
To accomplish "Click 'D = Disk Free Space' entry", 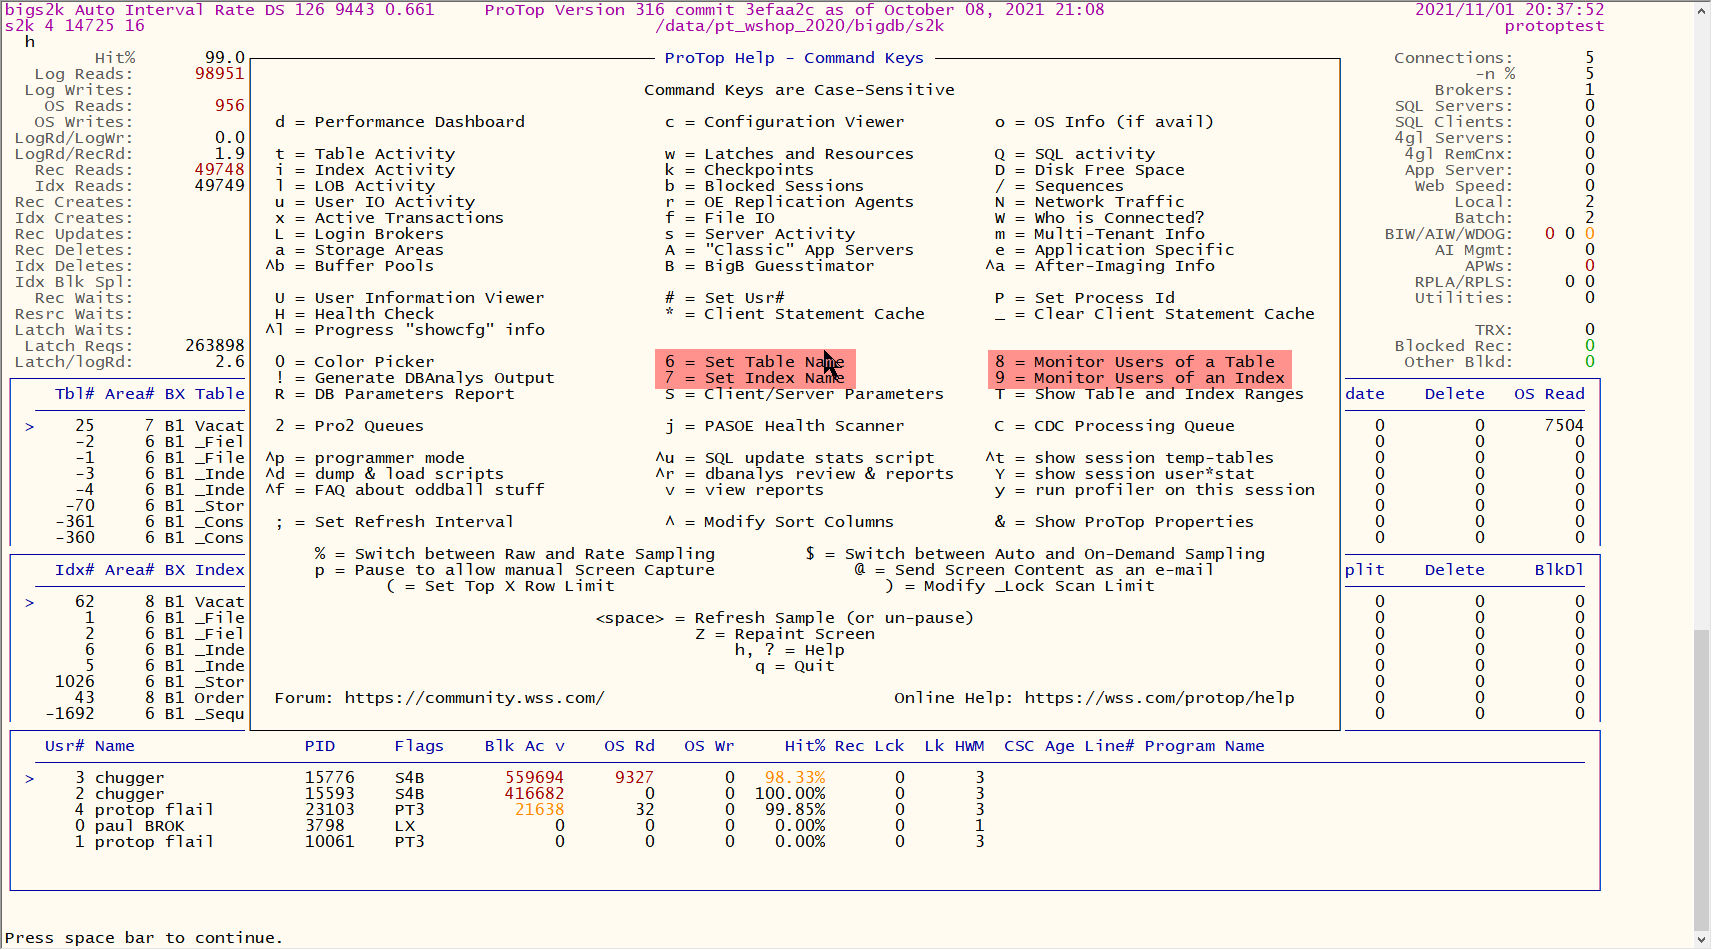I will coord(1090,170).
